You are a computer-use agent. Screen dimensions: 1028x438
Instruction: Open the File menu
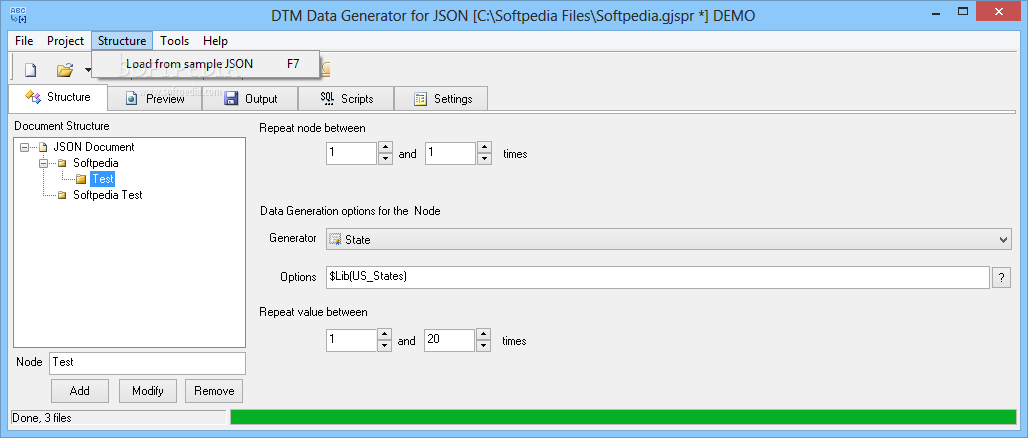click(x=24, y=41)
